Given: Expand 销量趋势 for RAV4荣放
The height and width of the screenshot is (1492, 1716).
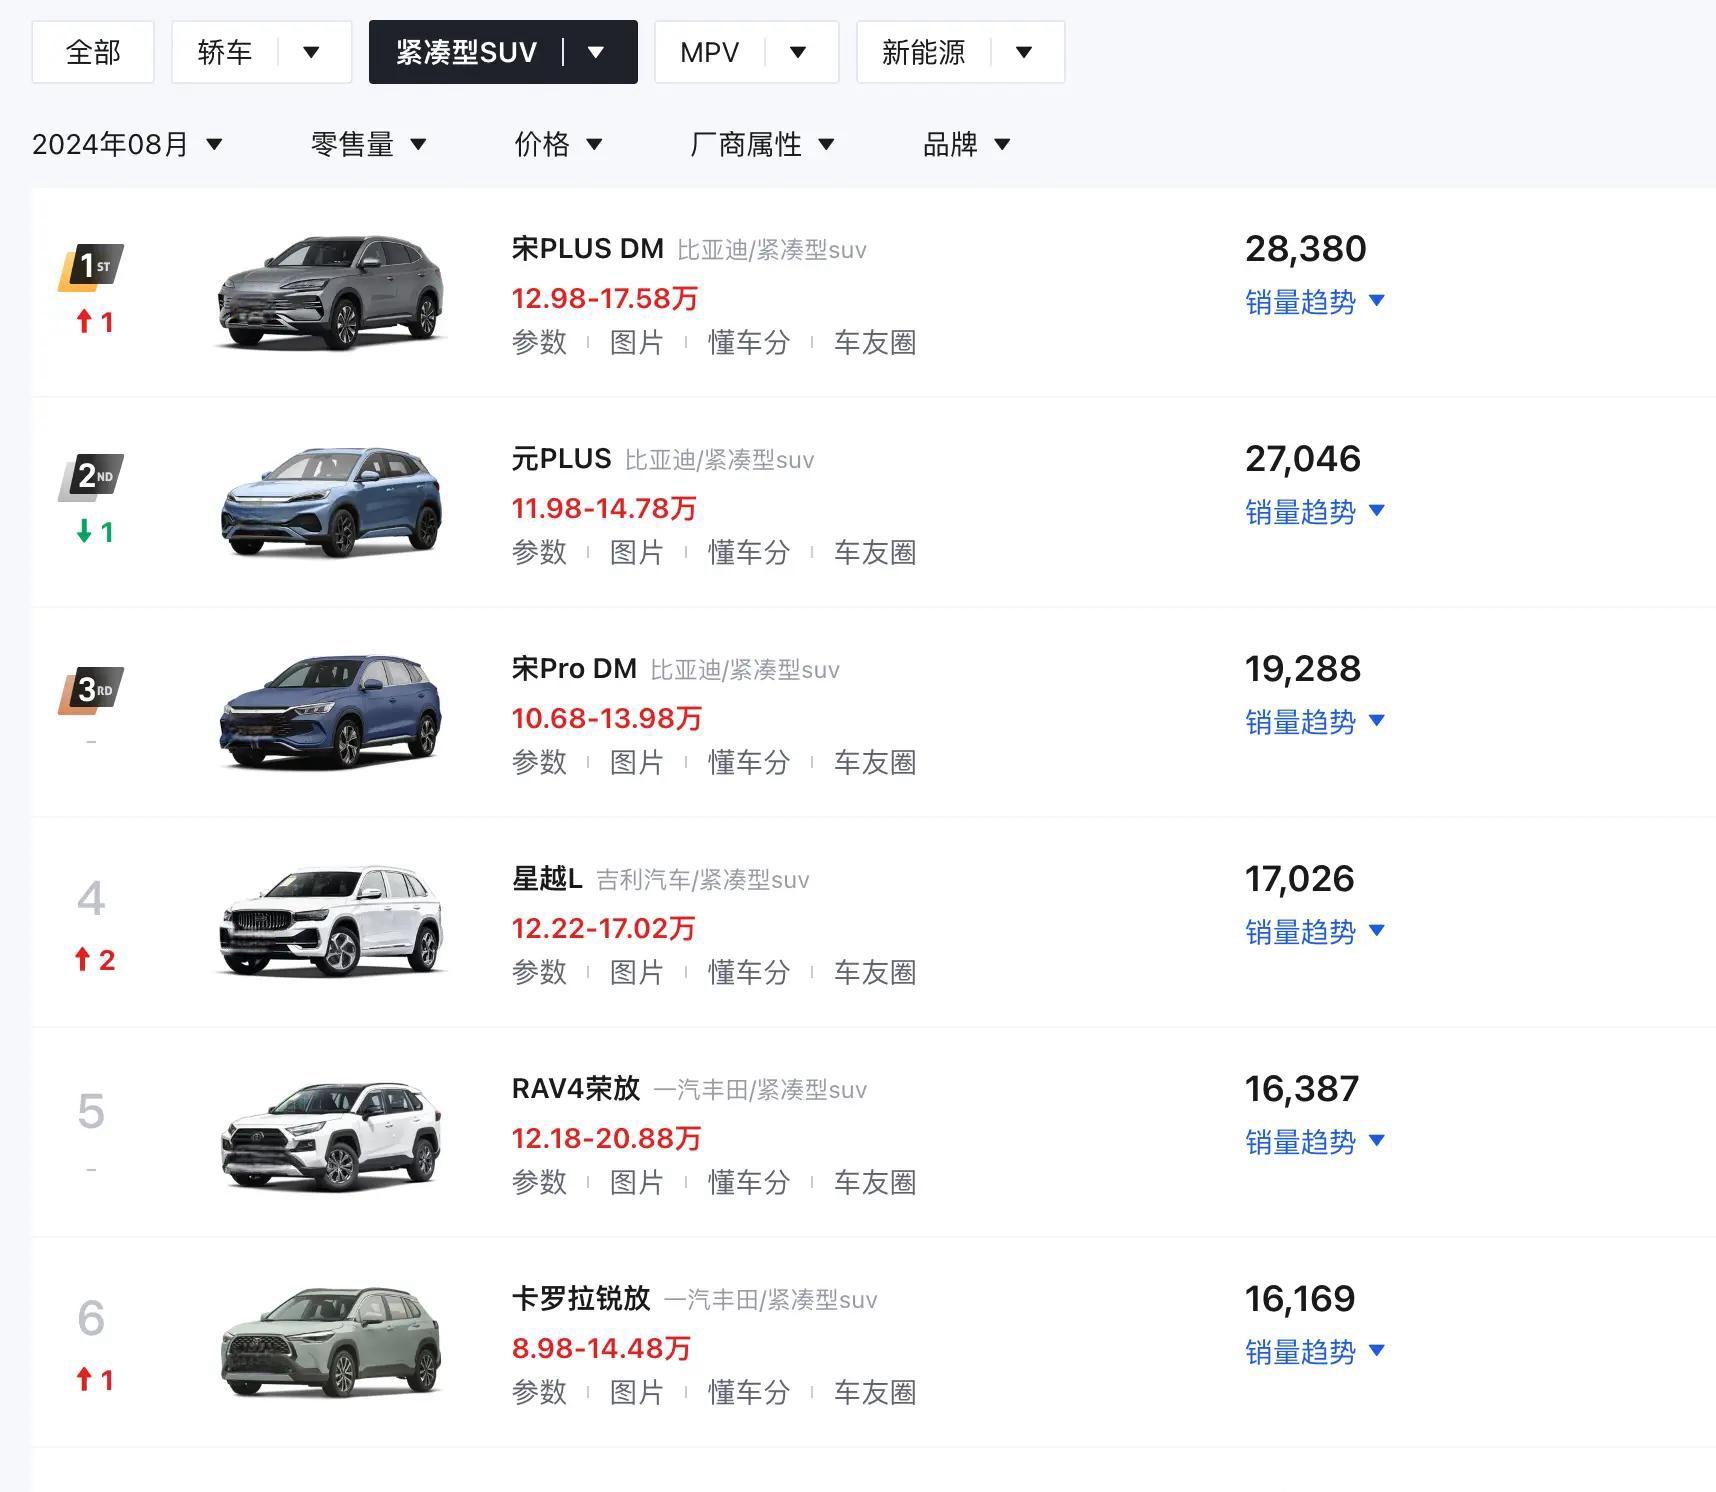Looking at the screenshot, I should pyautogui.click(x=1315, y=1142).
